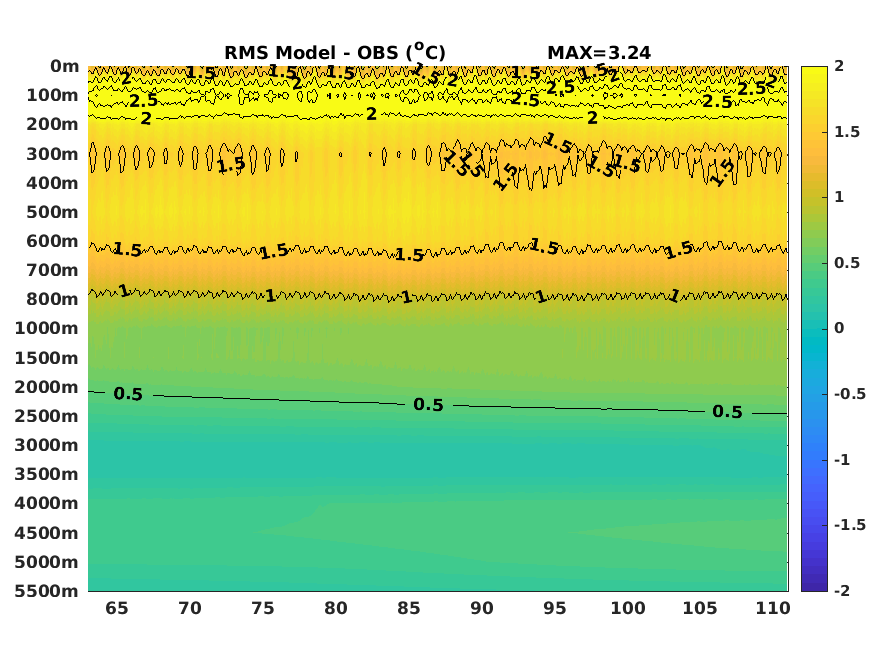The image size is (875, 656).
Task: Click the '1500m' depth axis label
Action: tap(46, 358)
